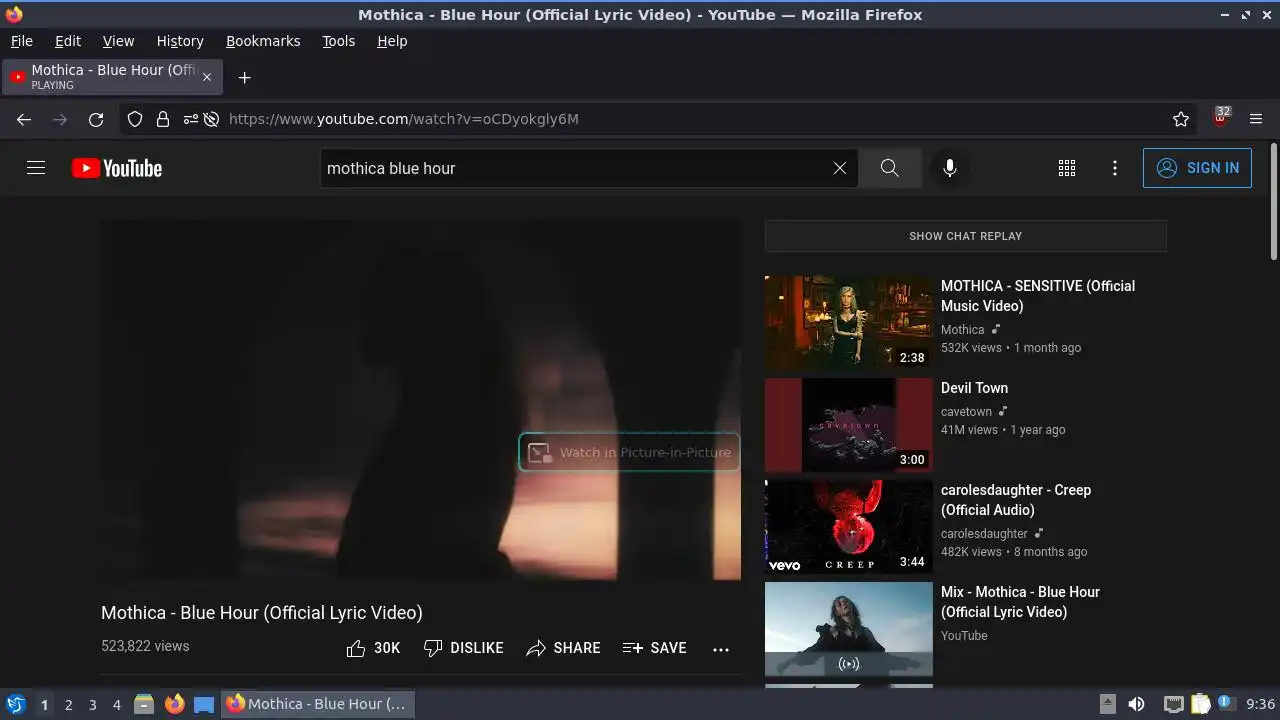Visit the Mothica channel name
Screen dimensions: 1280x720
962,330
